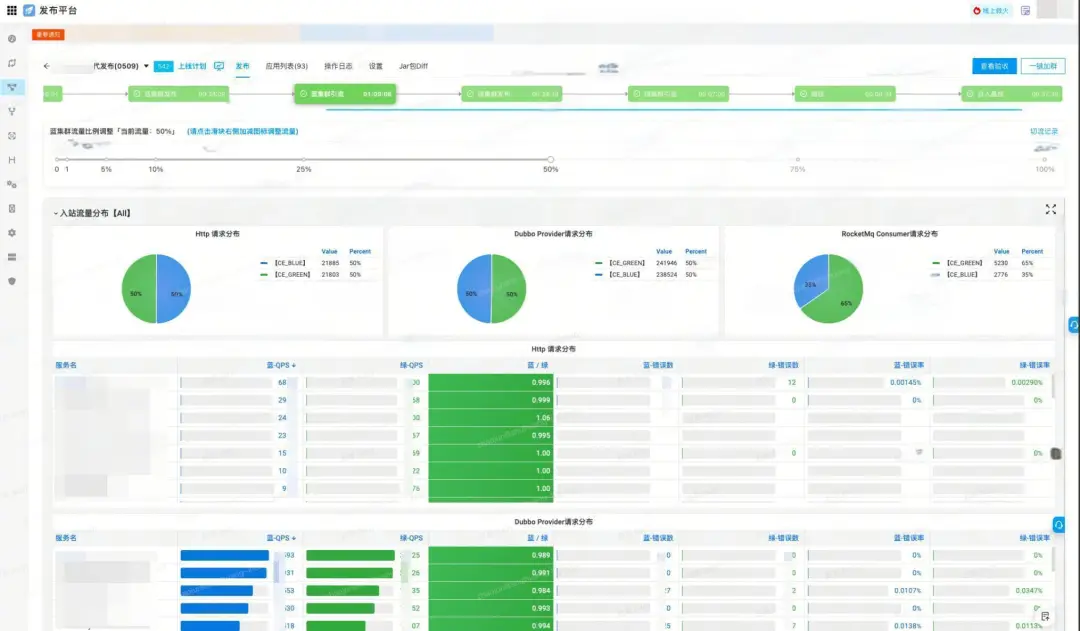The height and width of the screenshot is (631, 1080).
Task: Set traffic slider to the 75% mark
Action: tap(798, 159)
